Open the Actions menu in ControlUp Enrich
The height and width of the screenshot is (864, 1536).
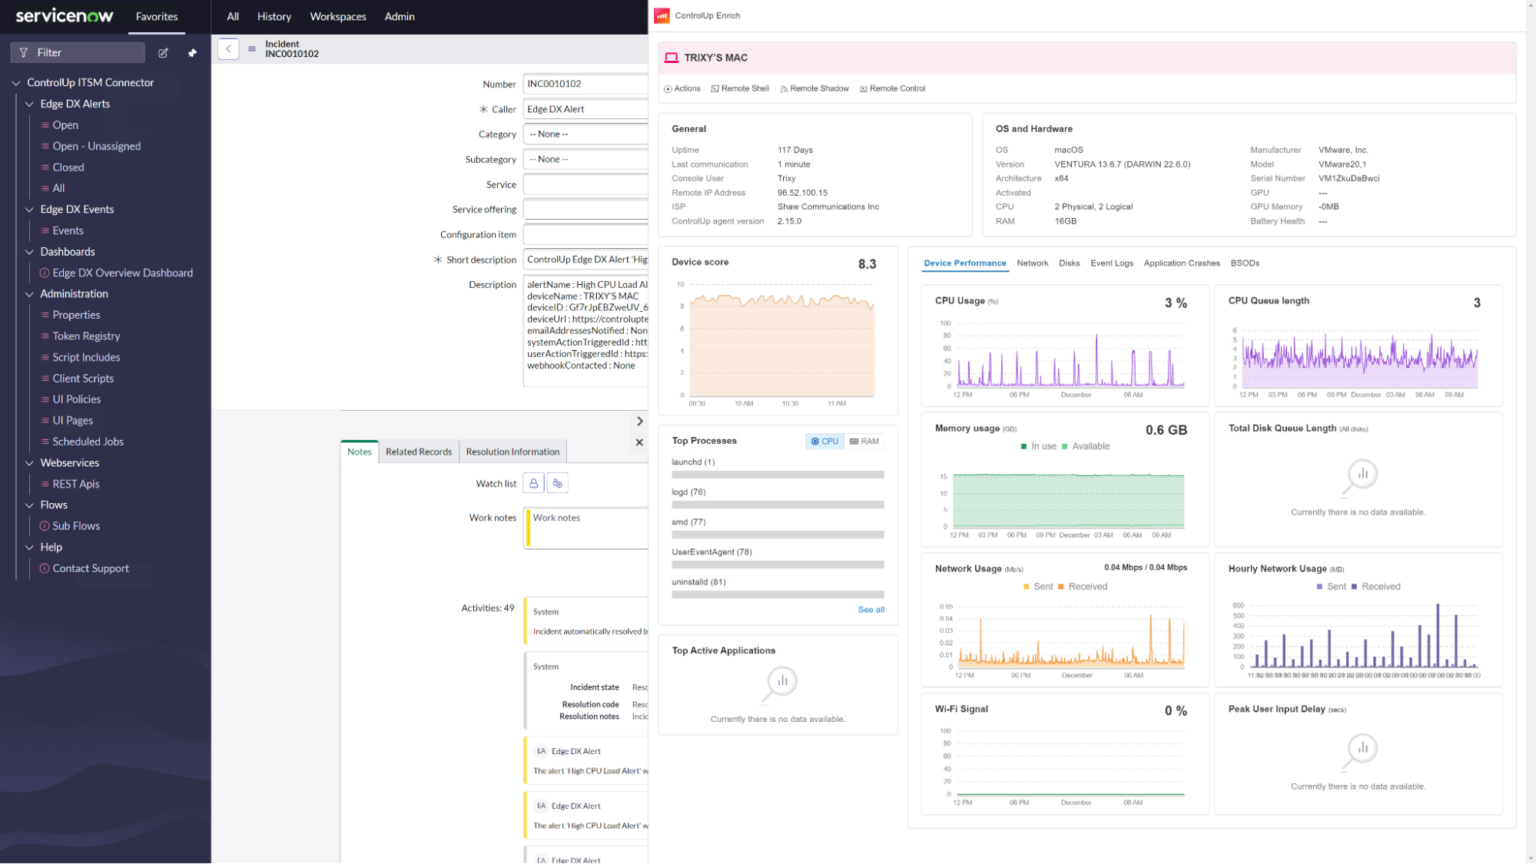tap(682, 88)
